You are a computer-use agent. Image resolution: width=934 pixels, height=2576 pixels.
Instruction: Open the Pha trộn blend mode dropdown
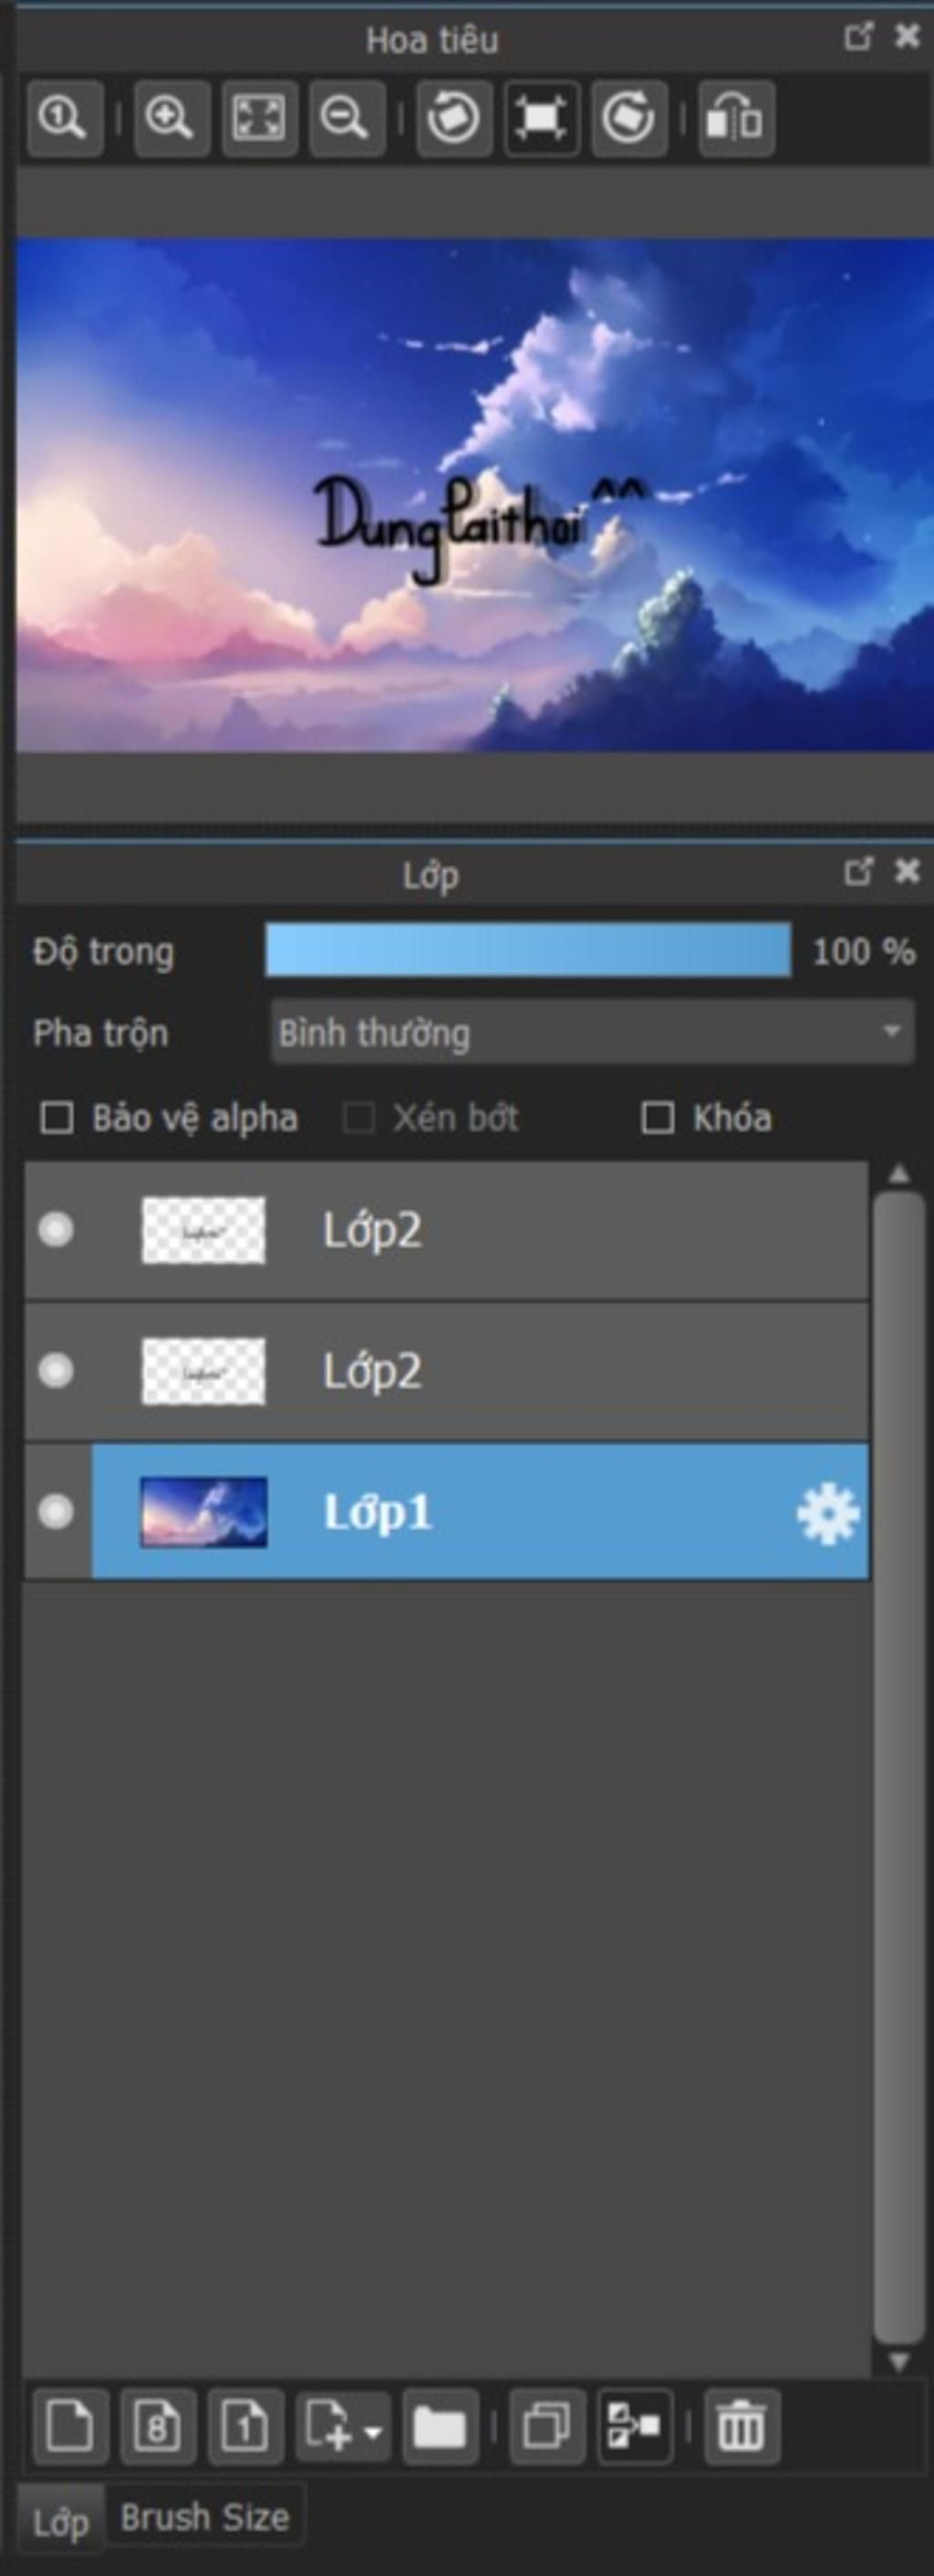[x=592, y=1032]
